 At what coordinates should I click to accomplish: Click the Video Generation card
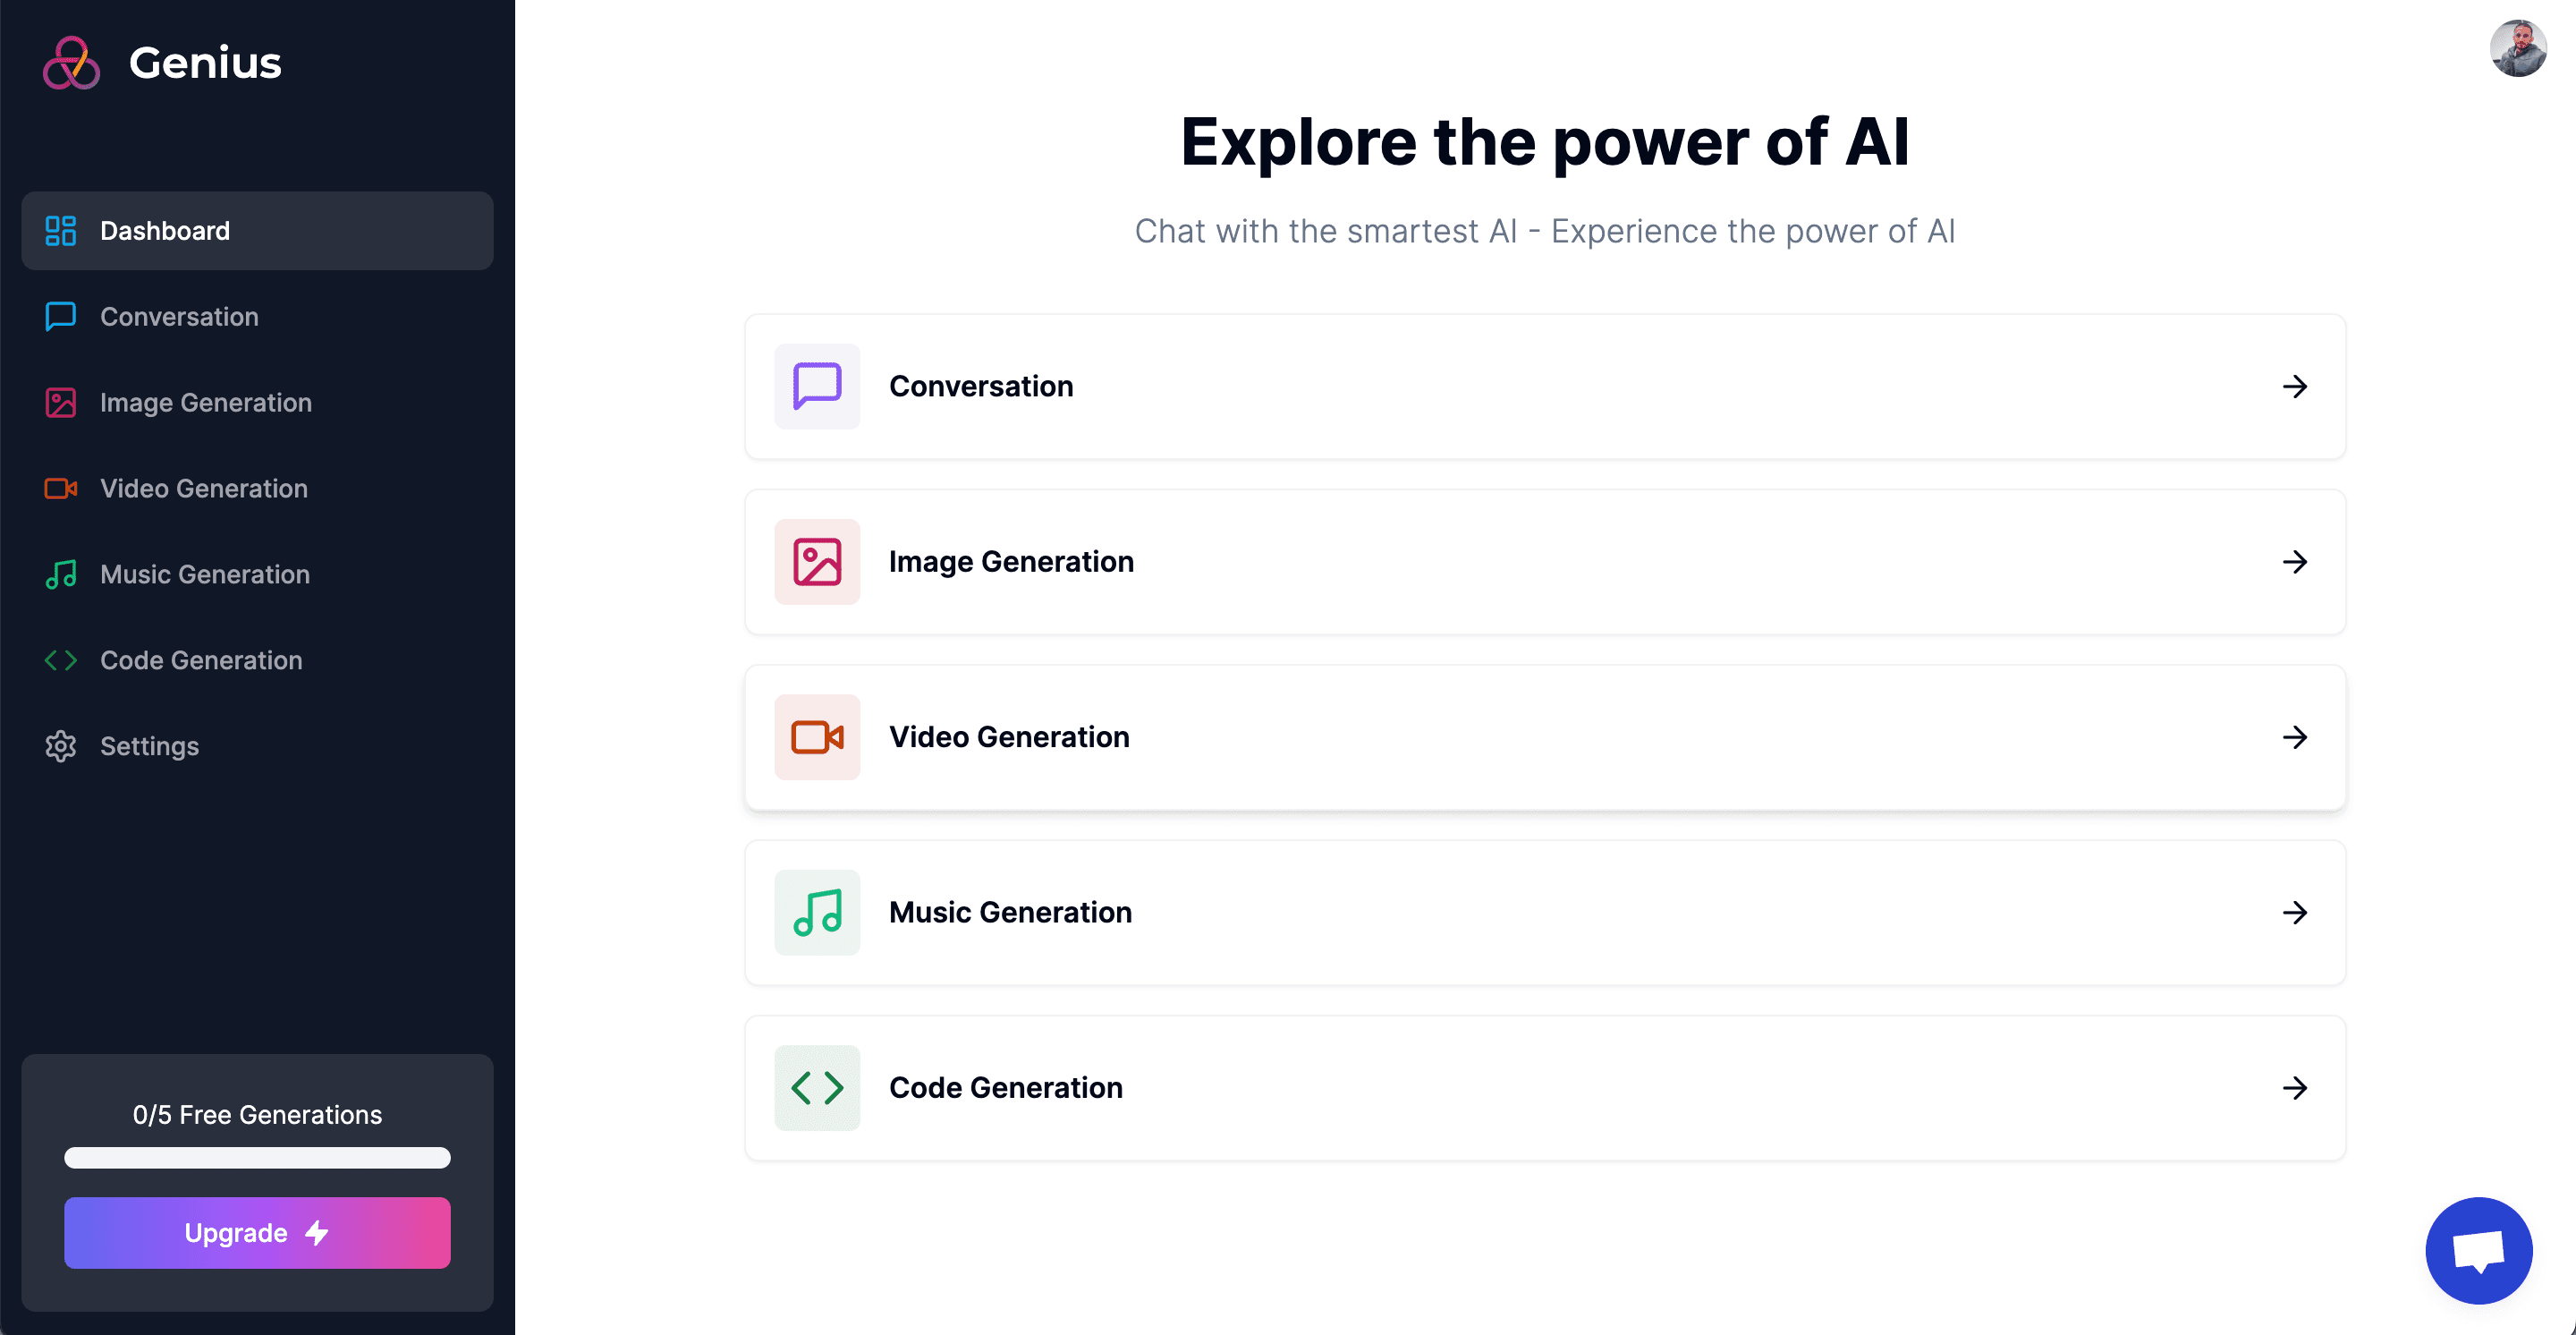click(1545, 737)
